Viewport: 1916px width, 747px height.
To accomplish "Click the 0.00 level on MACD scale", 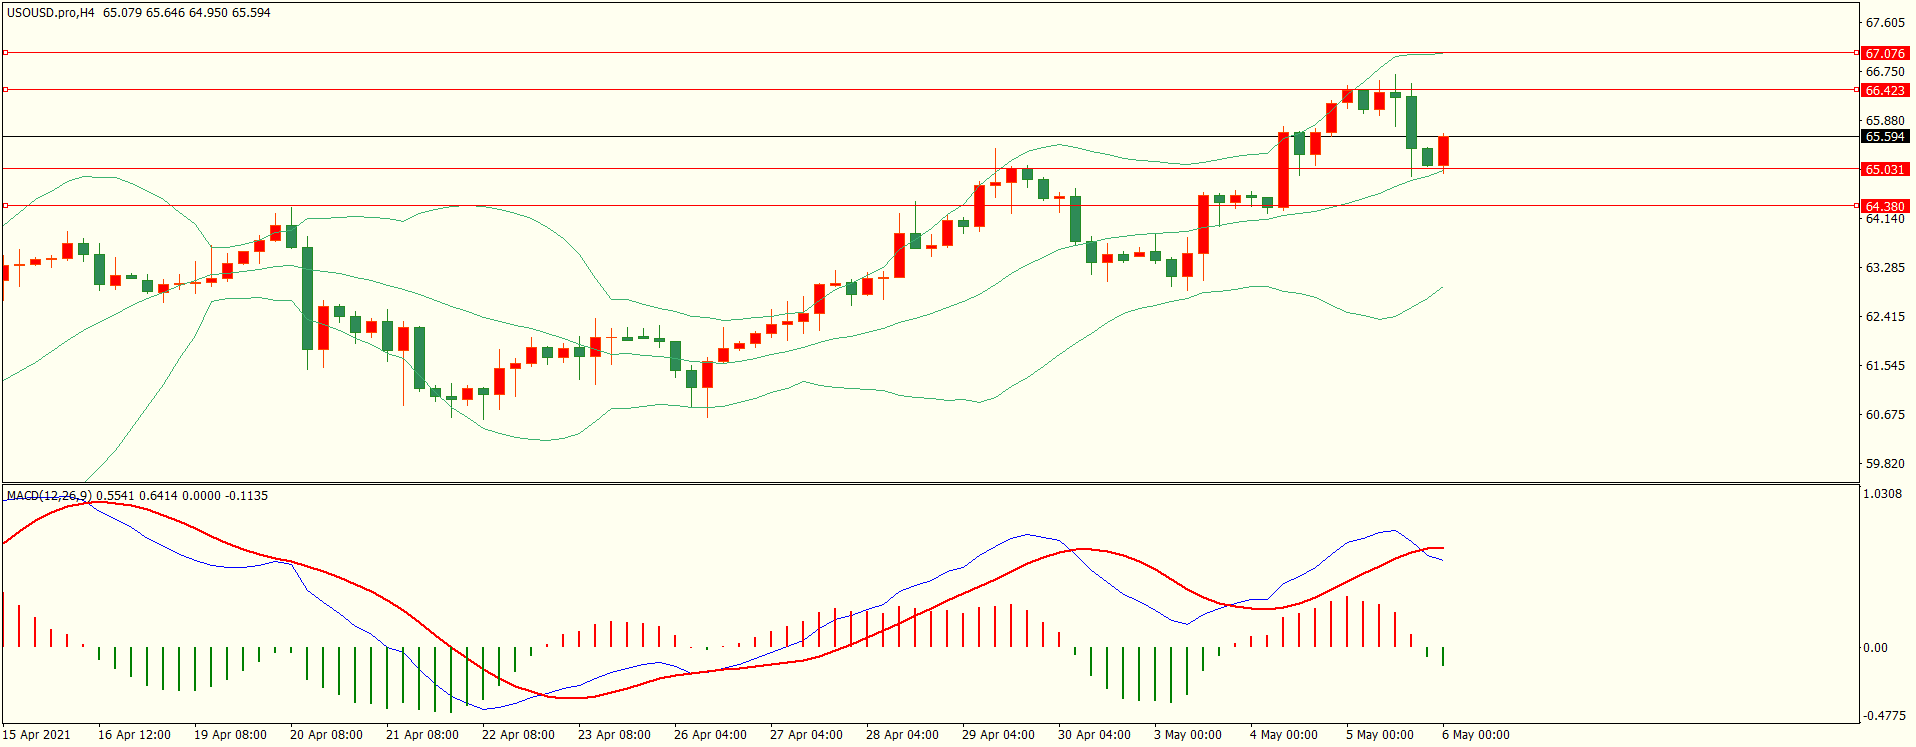I will point(1876,648).
